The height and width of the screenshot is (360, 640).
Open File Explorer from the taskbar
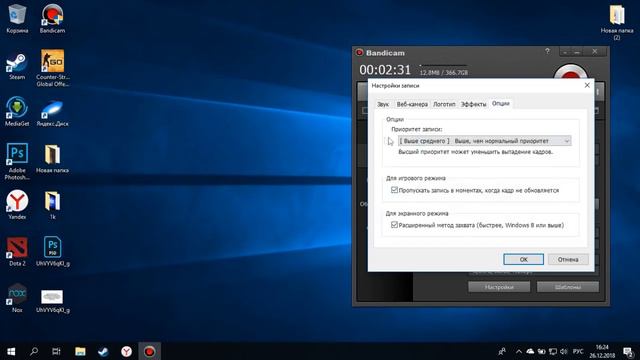point(80,351)
